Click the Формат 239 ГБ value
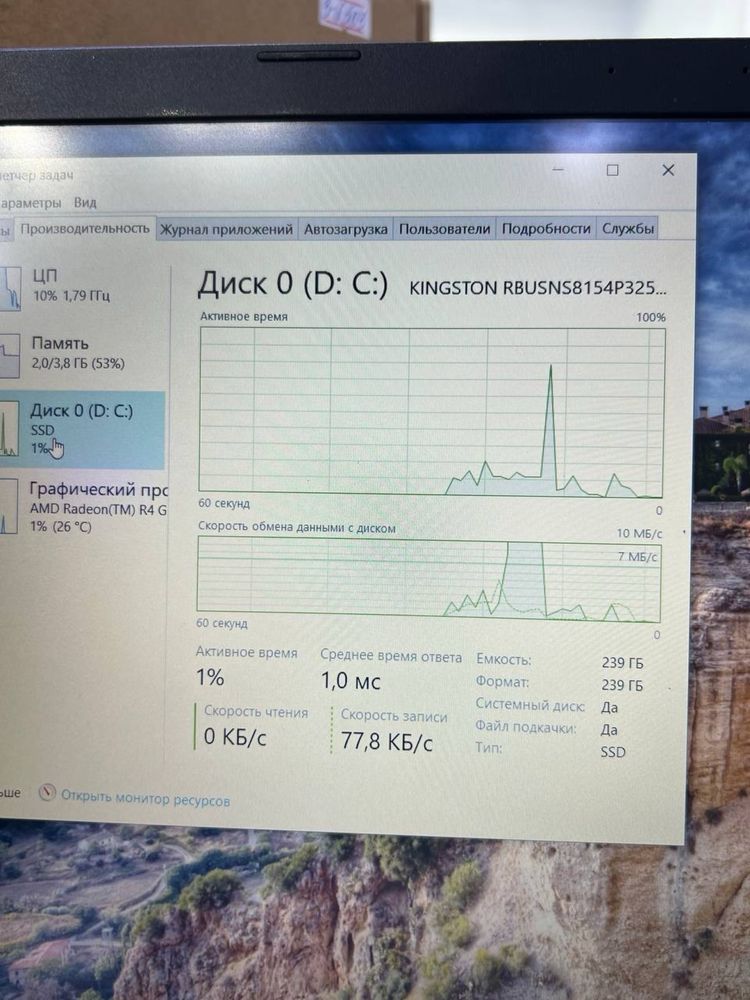 pos(622,686)
